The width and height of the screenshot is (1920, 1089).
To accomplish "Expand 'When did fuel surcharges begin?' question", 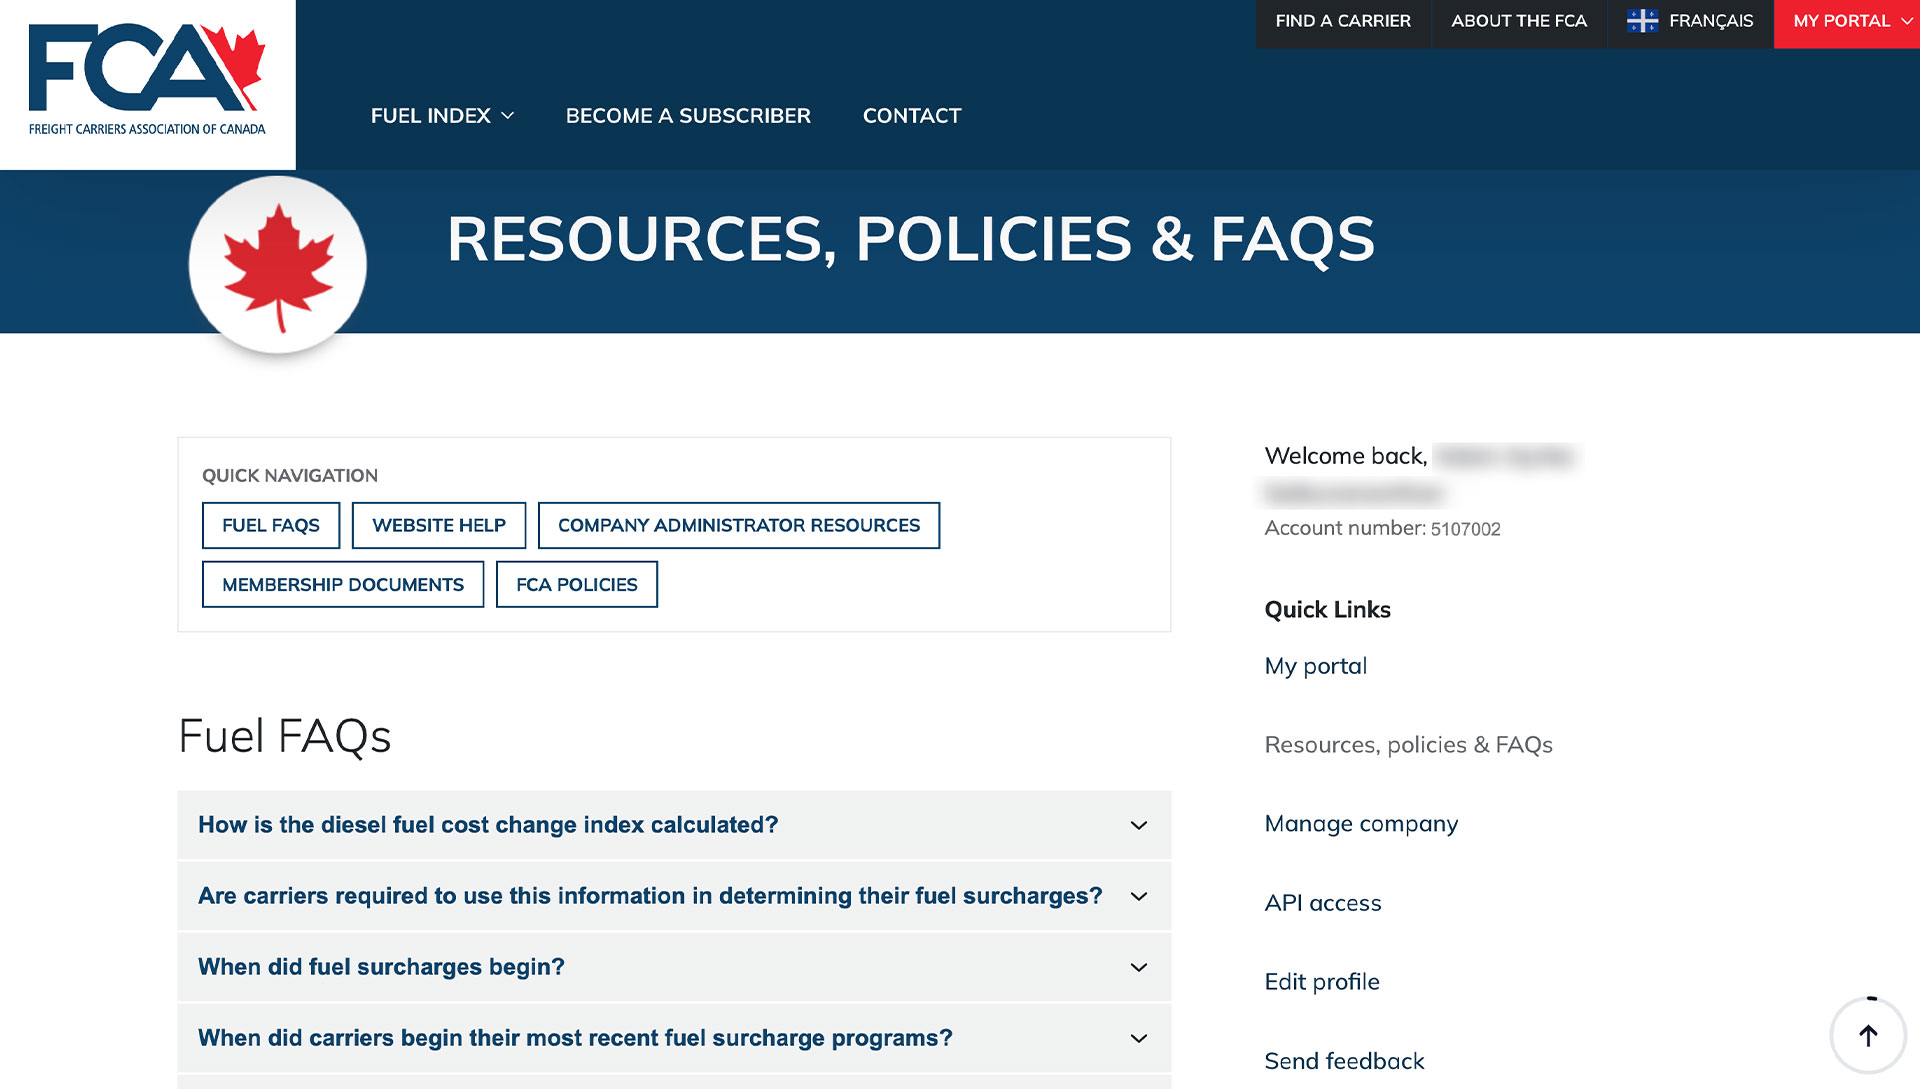I will click(674, 967).
